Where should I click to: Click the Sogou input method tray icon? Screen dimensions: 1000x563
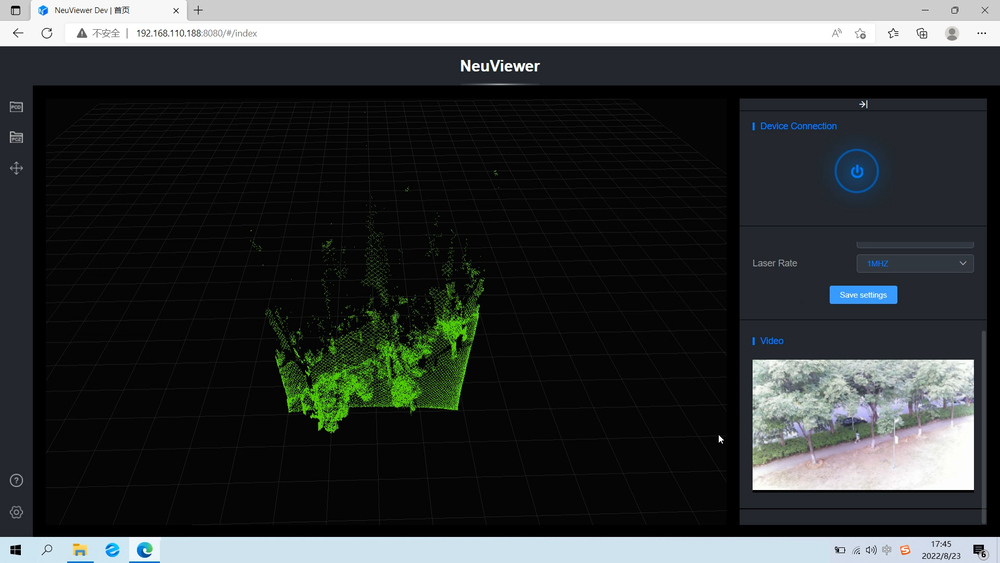coord(905,550)
